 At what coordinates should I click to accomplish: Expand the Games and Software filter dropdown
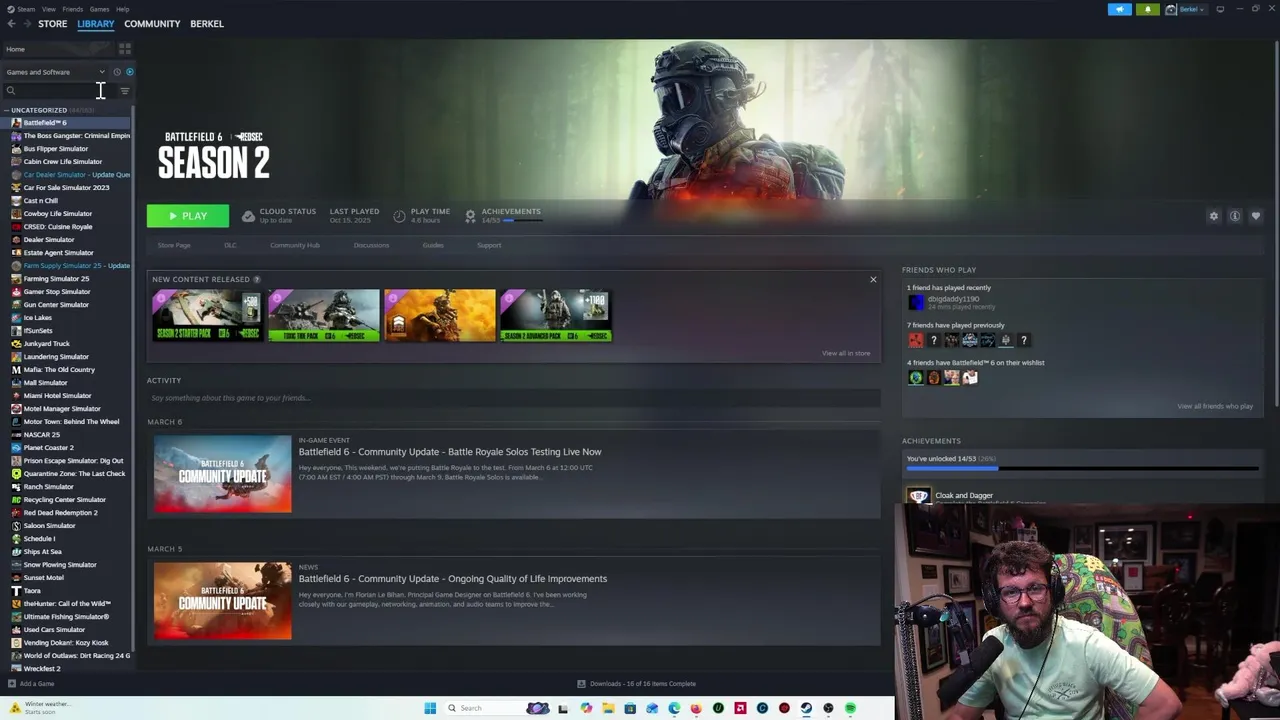pos(55,72)
